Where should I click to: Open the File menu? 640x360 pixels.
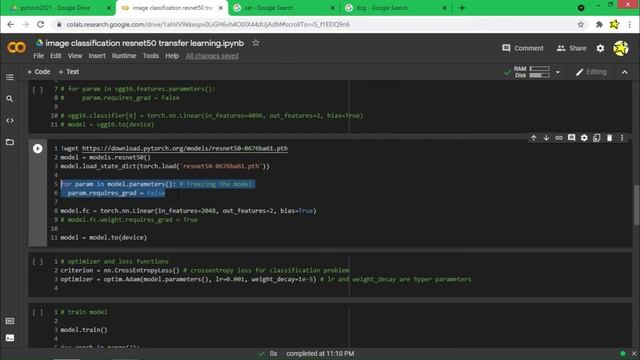point(38,56)
